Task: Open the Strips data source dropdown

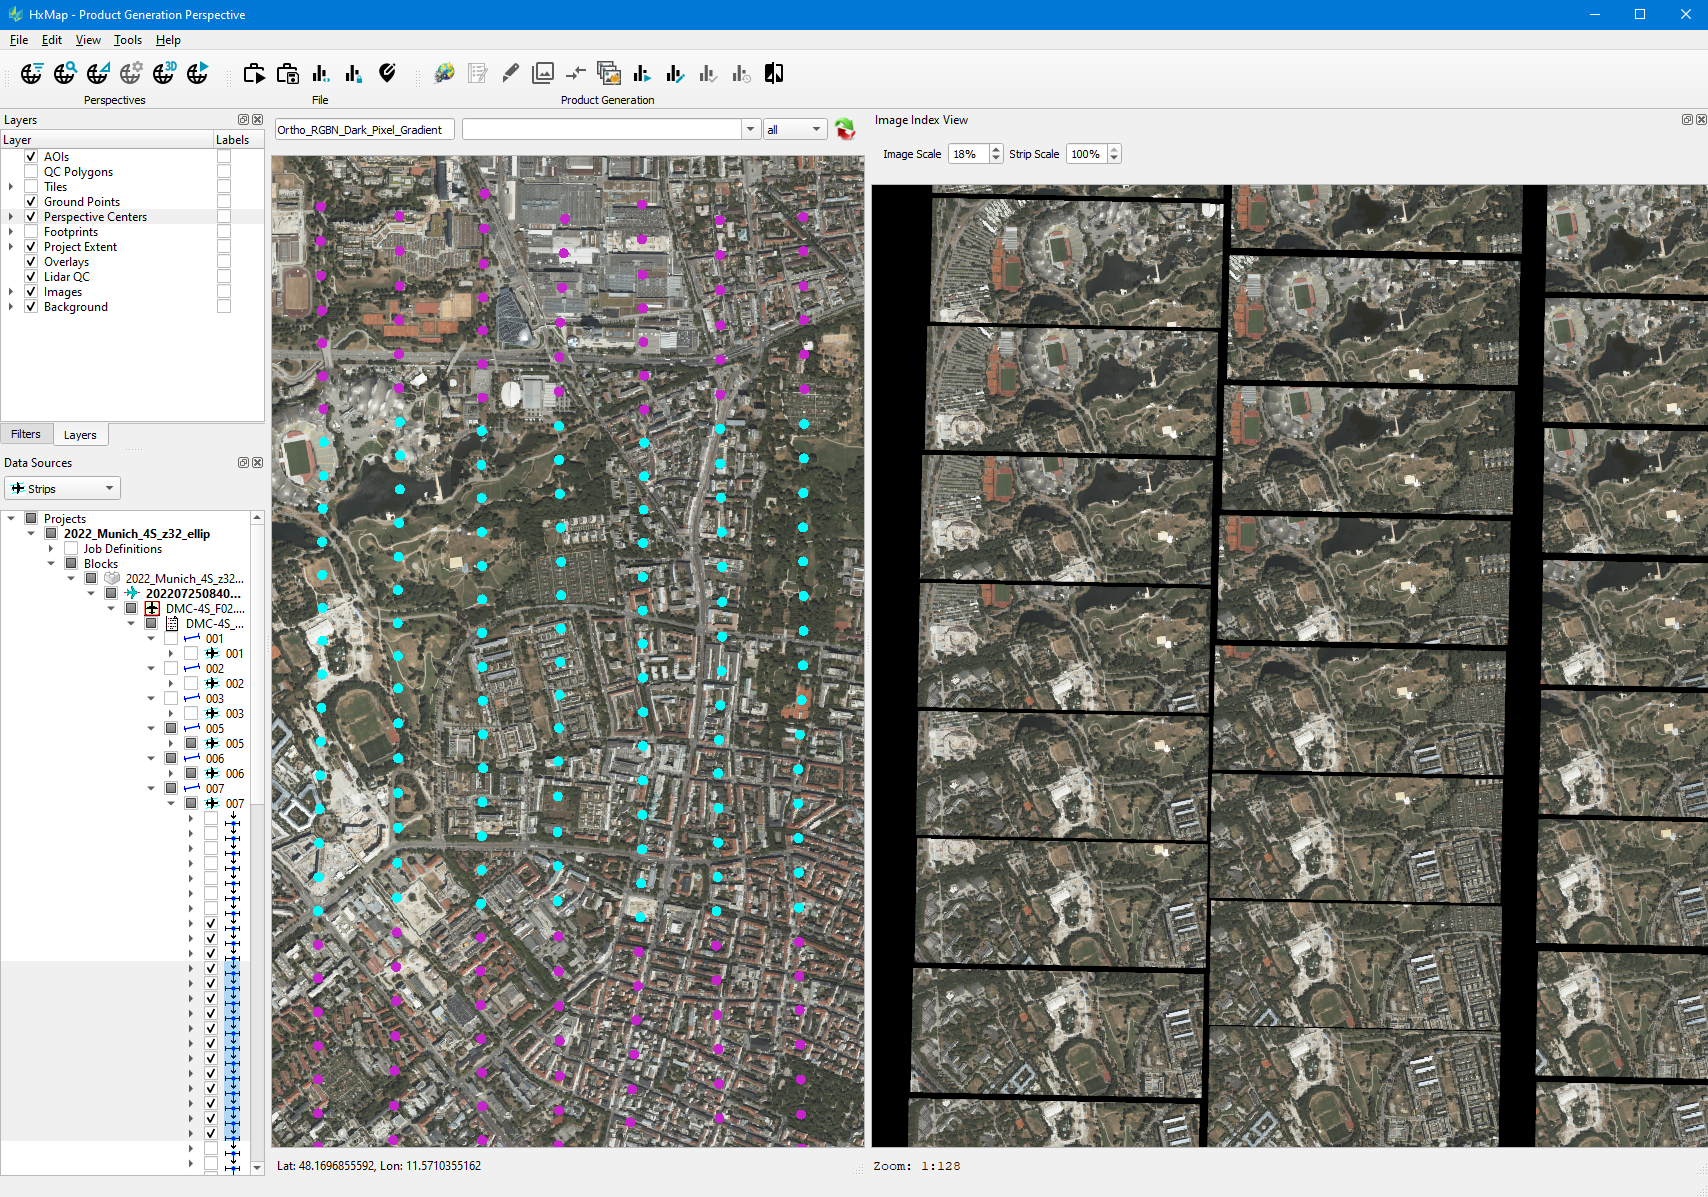Action: click(62, 488)
